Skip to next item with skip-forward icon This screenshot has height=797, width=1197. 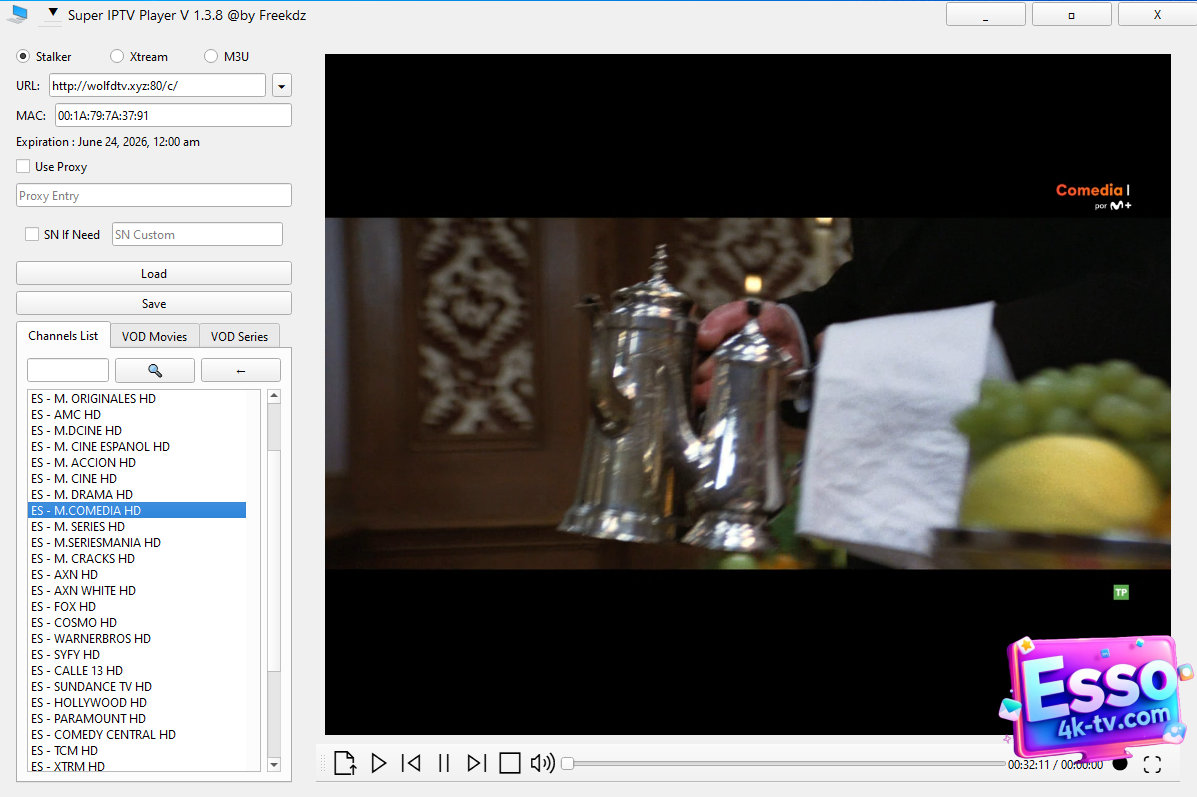pos(477,763)
